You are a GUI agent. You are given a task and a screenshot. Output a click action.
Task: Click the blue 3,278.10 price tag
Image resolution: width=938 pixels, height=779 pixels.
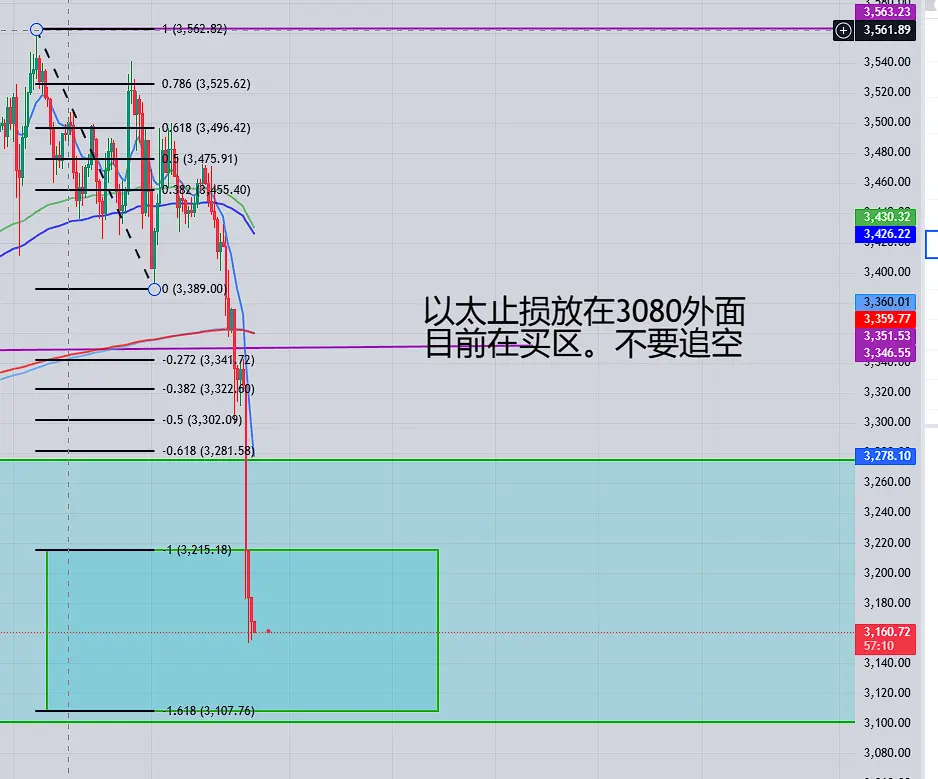pyautogui.click(x=886, y=456)
